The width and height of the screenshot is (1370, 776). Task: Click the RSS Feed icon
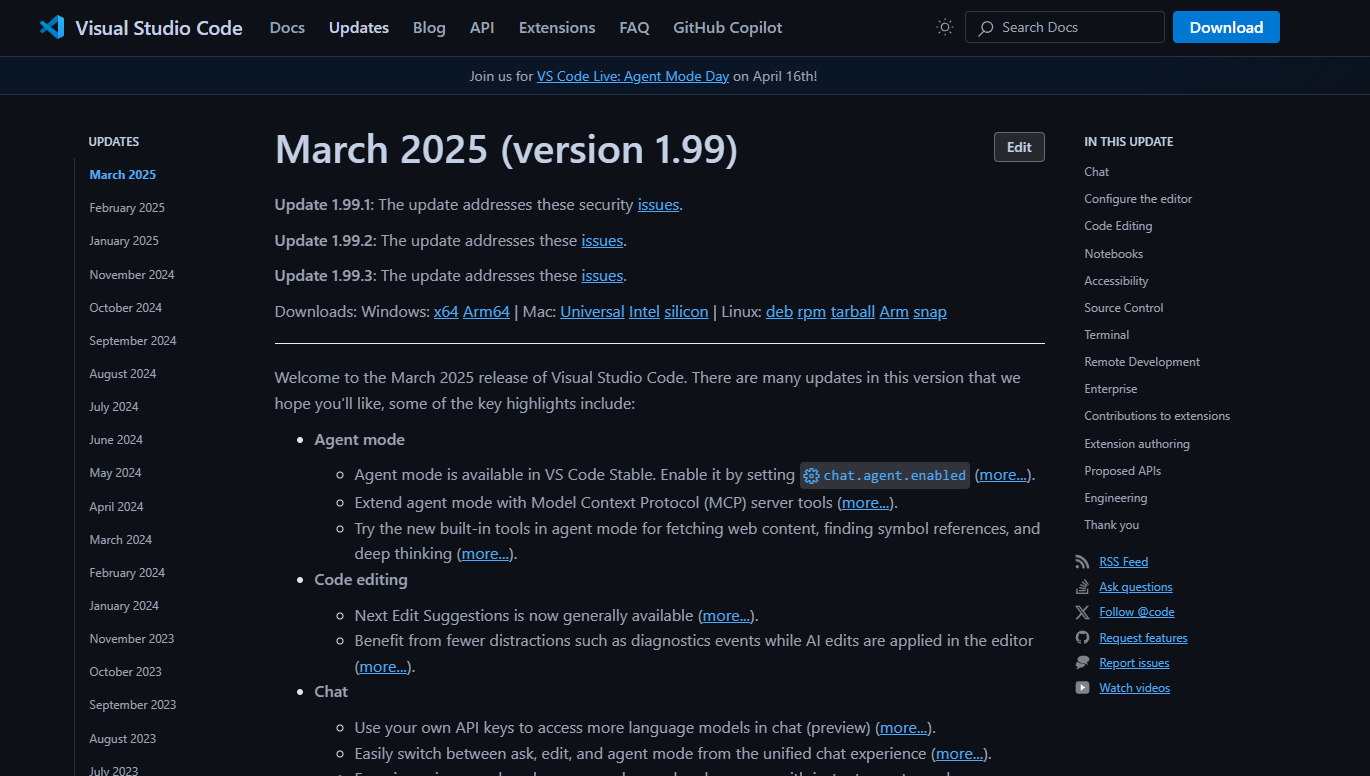pyautogui.click(x=1082, y=562)
